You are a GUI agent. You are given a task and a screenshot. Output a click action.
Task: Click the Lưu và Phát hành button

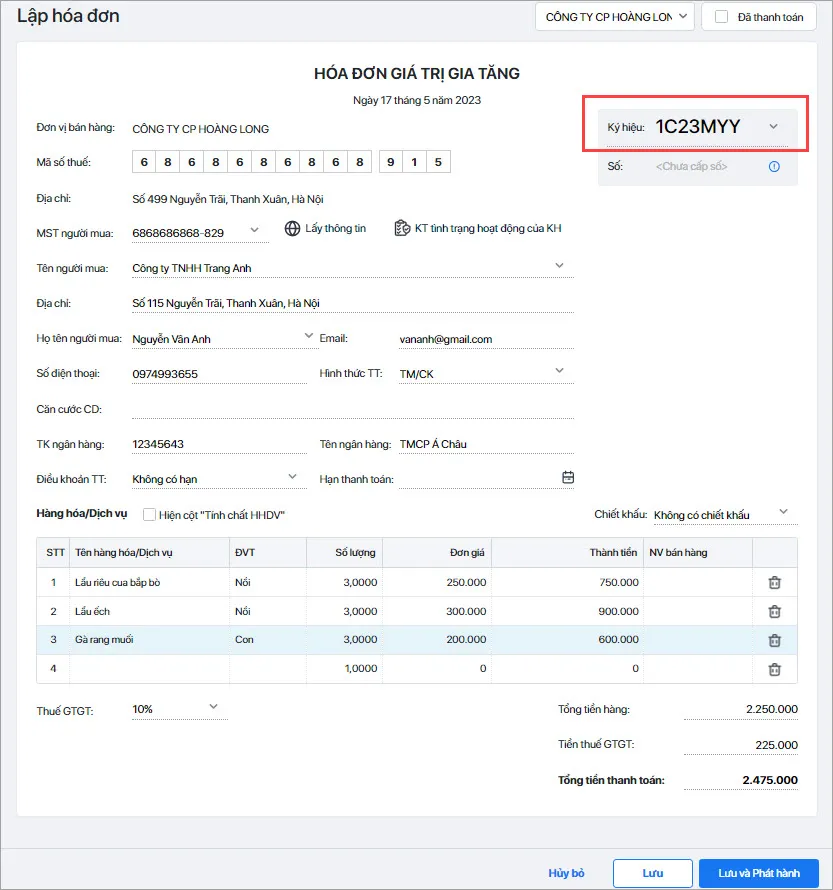point(759,873)
